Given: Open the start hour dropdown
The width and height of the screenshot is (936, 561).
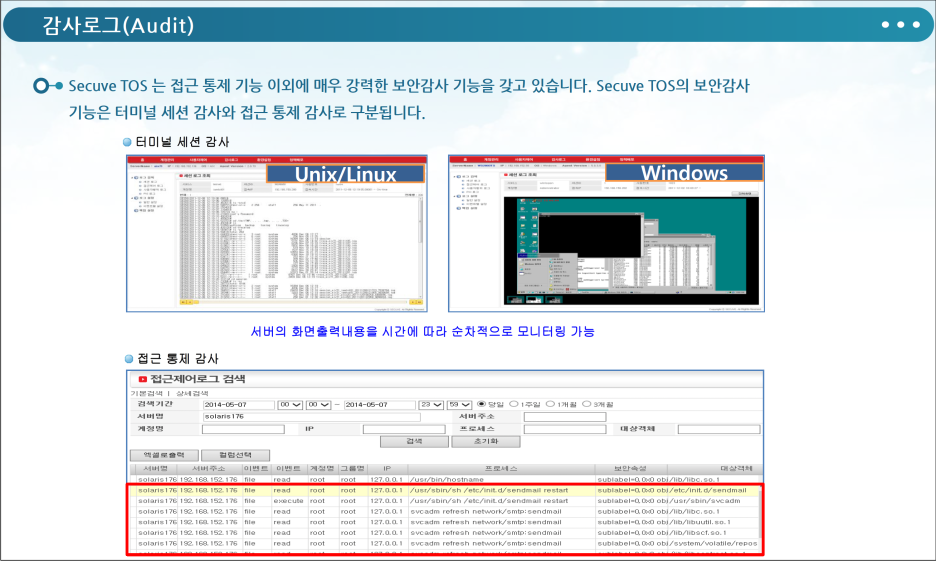Looking at the screenshot, I should 291,405.
